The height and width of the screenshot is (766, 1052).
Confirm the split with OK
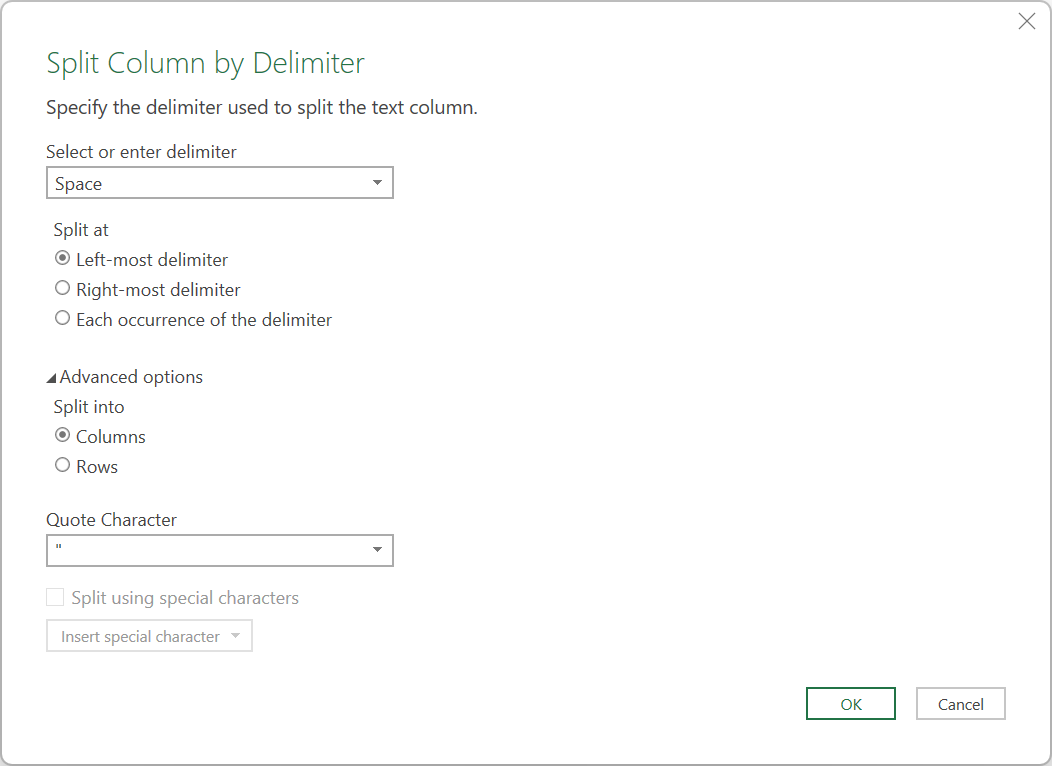point(850,703)
